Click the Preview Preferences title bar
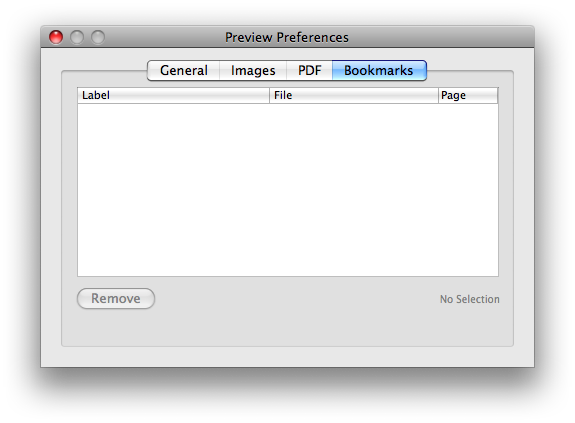This screenshot has width=575, height=423. [x=287, y=37]
